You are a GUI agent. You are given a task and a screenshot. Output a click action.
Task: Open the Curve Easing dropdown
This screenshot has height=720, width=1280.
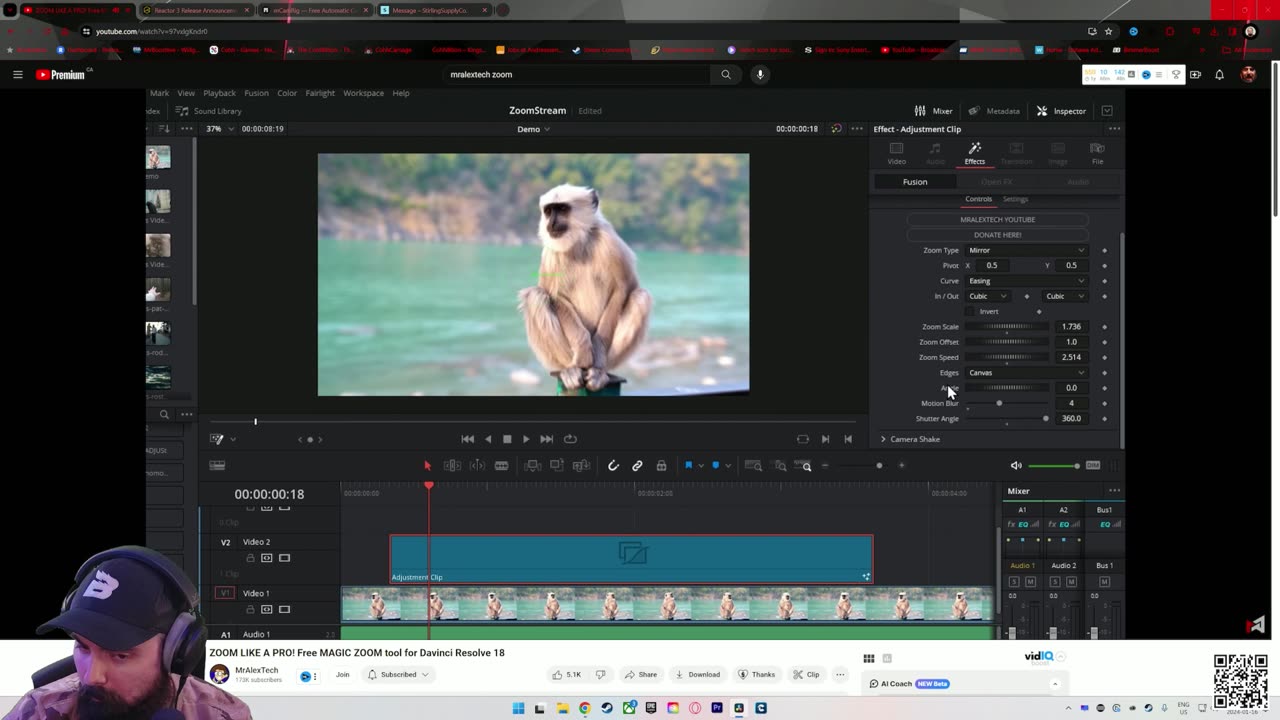tap(1026, 281)
